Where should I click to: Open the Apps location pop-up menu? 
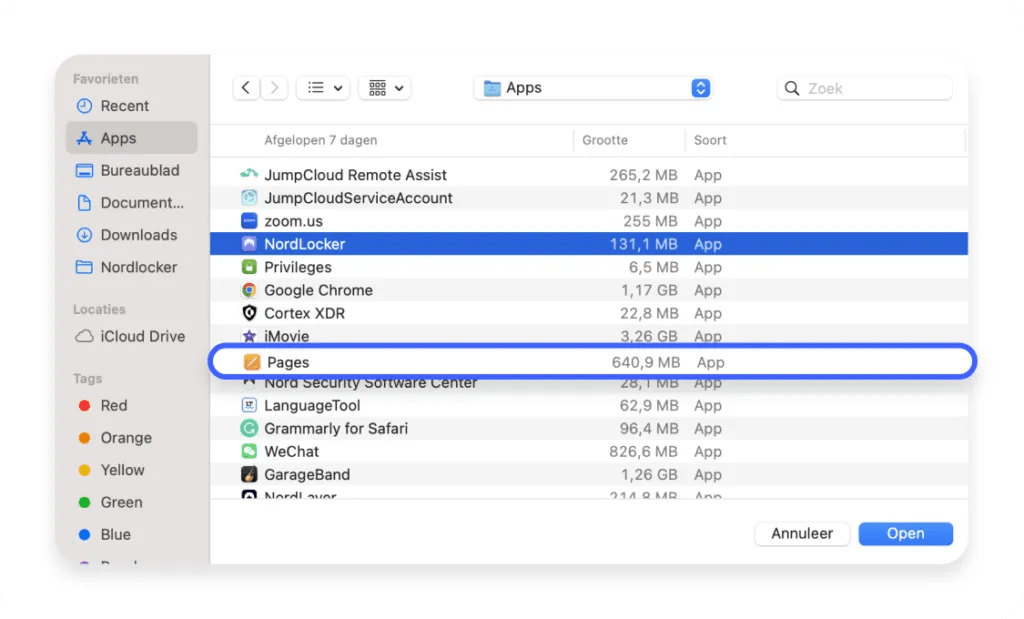coord(592,88)
